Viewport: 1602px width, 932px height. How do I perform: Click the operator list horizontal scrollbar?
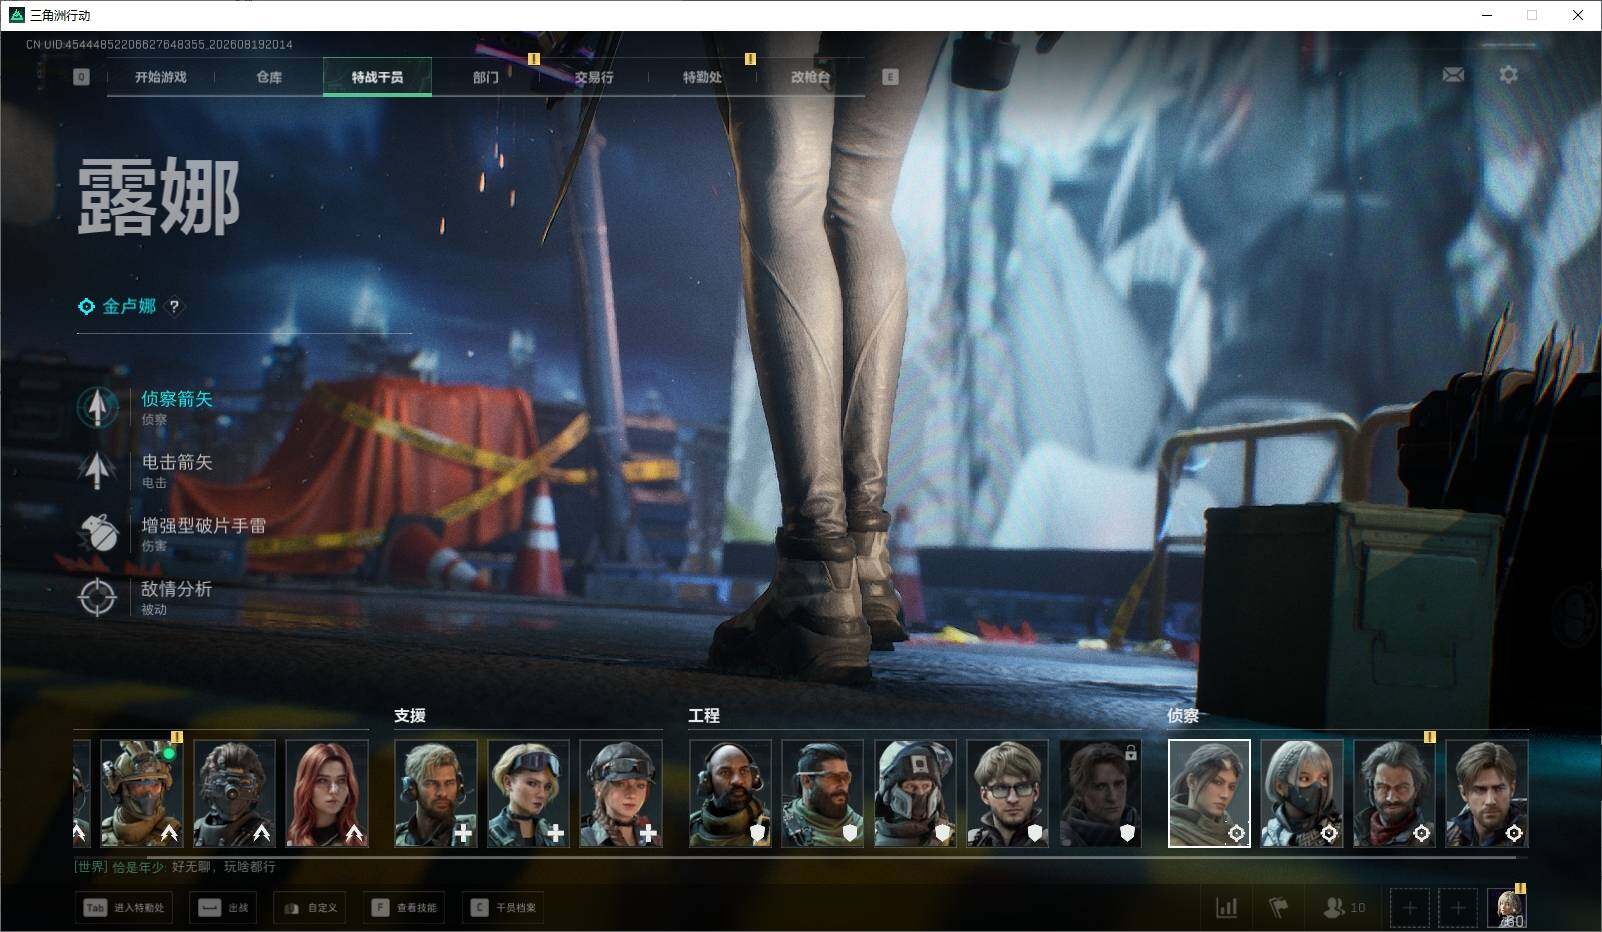[830, 857]
